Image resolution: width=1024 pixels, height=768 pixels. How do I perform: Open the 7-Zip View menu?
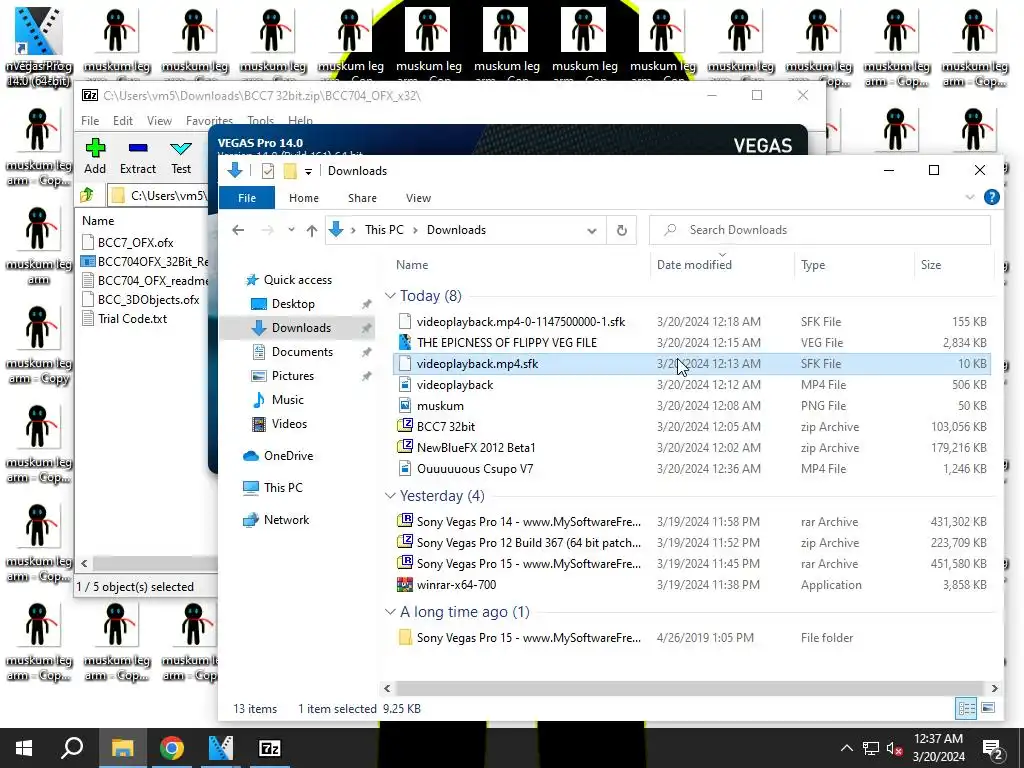[159, 121]
